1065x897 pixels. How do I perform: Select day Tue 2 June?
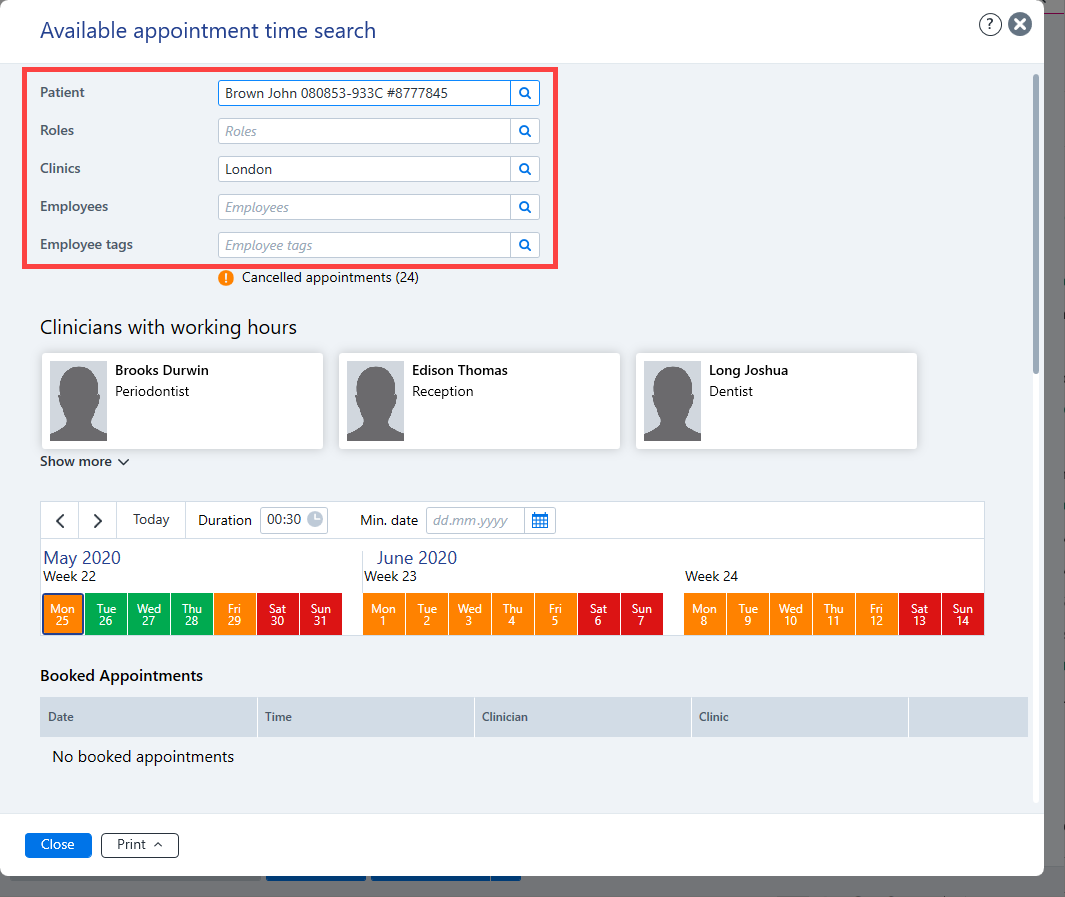(x=427, y=615)
